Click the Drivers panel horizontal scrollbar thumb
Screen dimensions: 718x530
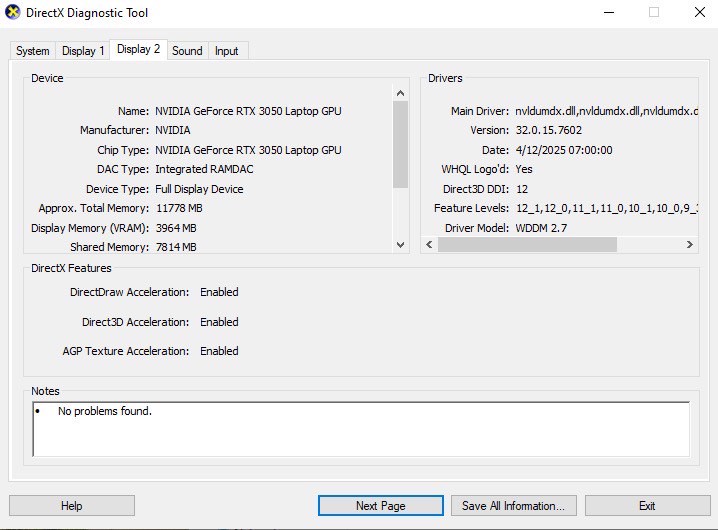click(527, 245)
